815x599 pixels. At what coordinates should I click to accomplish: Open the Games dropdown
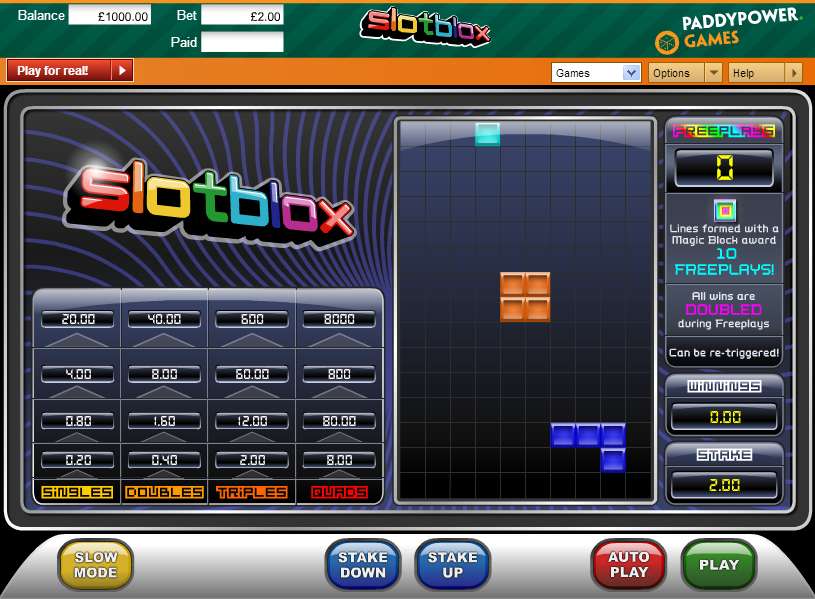(x=596, y=73)
